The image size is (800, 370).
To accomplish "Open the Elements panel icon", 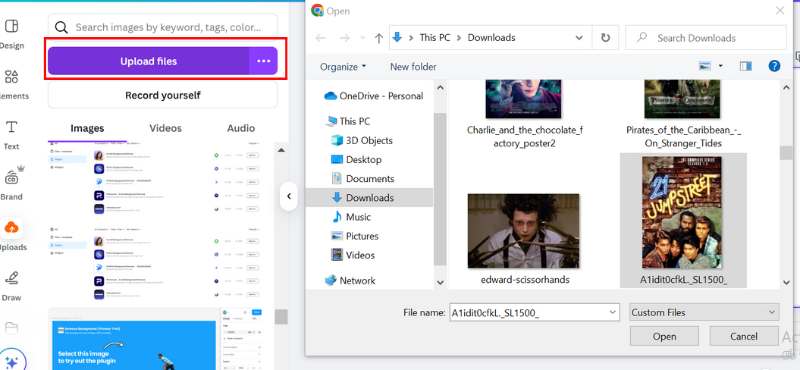I will coord(11,77).
